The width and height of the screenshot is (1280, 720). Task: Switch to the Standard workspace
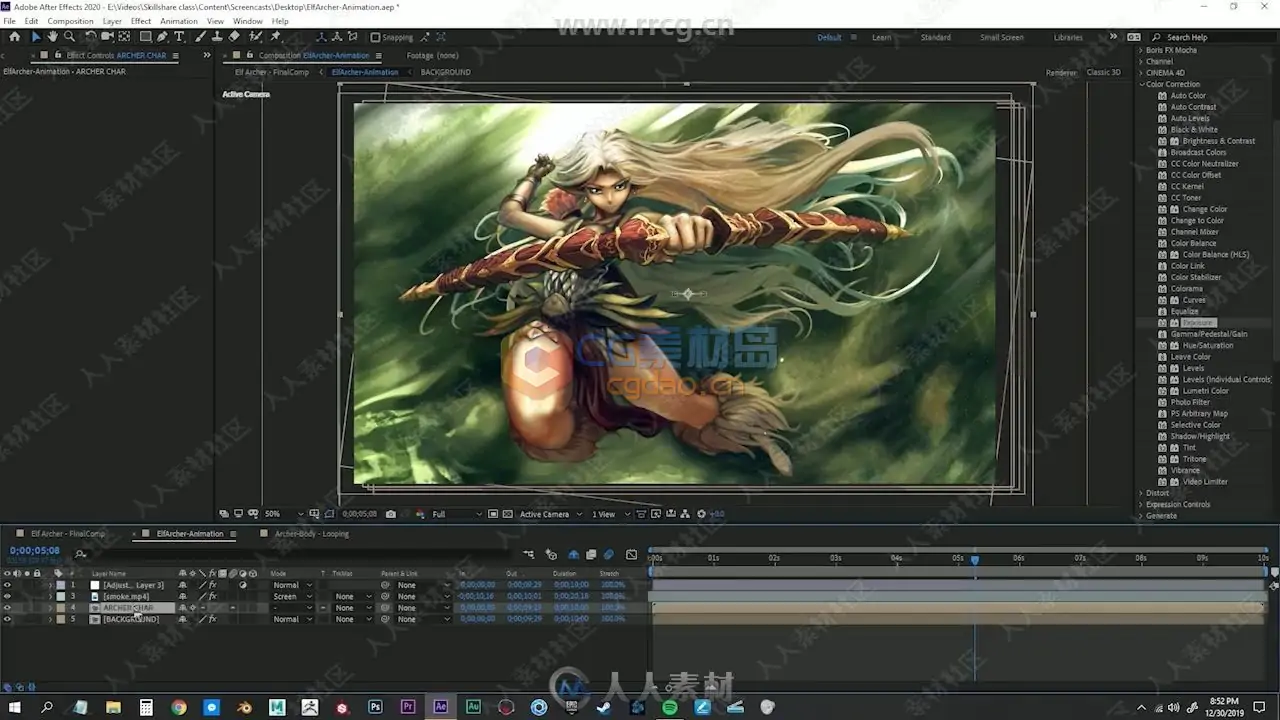pyautogui.click(x=936, y=37)
